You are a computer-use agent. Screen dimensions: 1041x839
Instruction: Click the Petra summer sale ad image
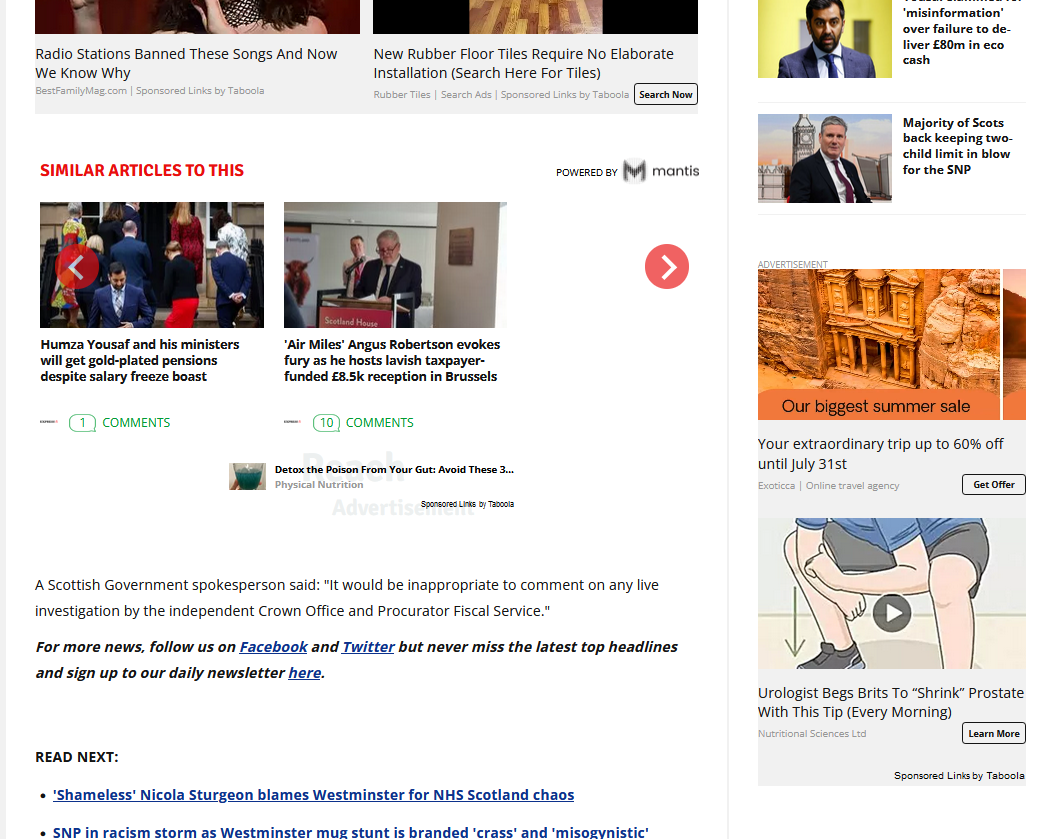click(x=879, y=344)
